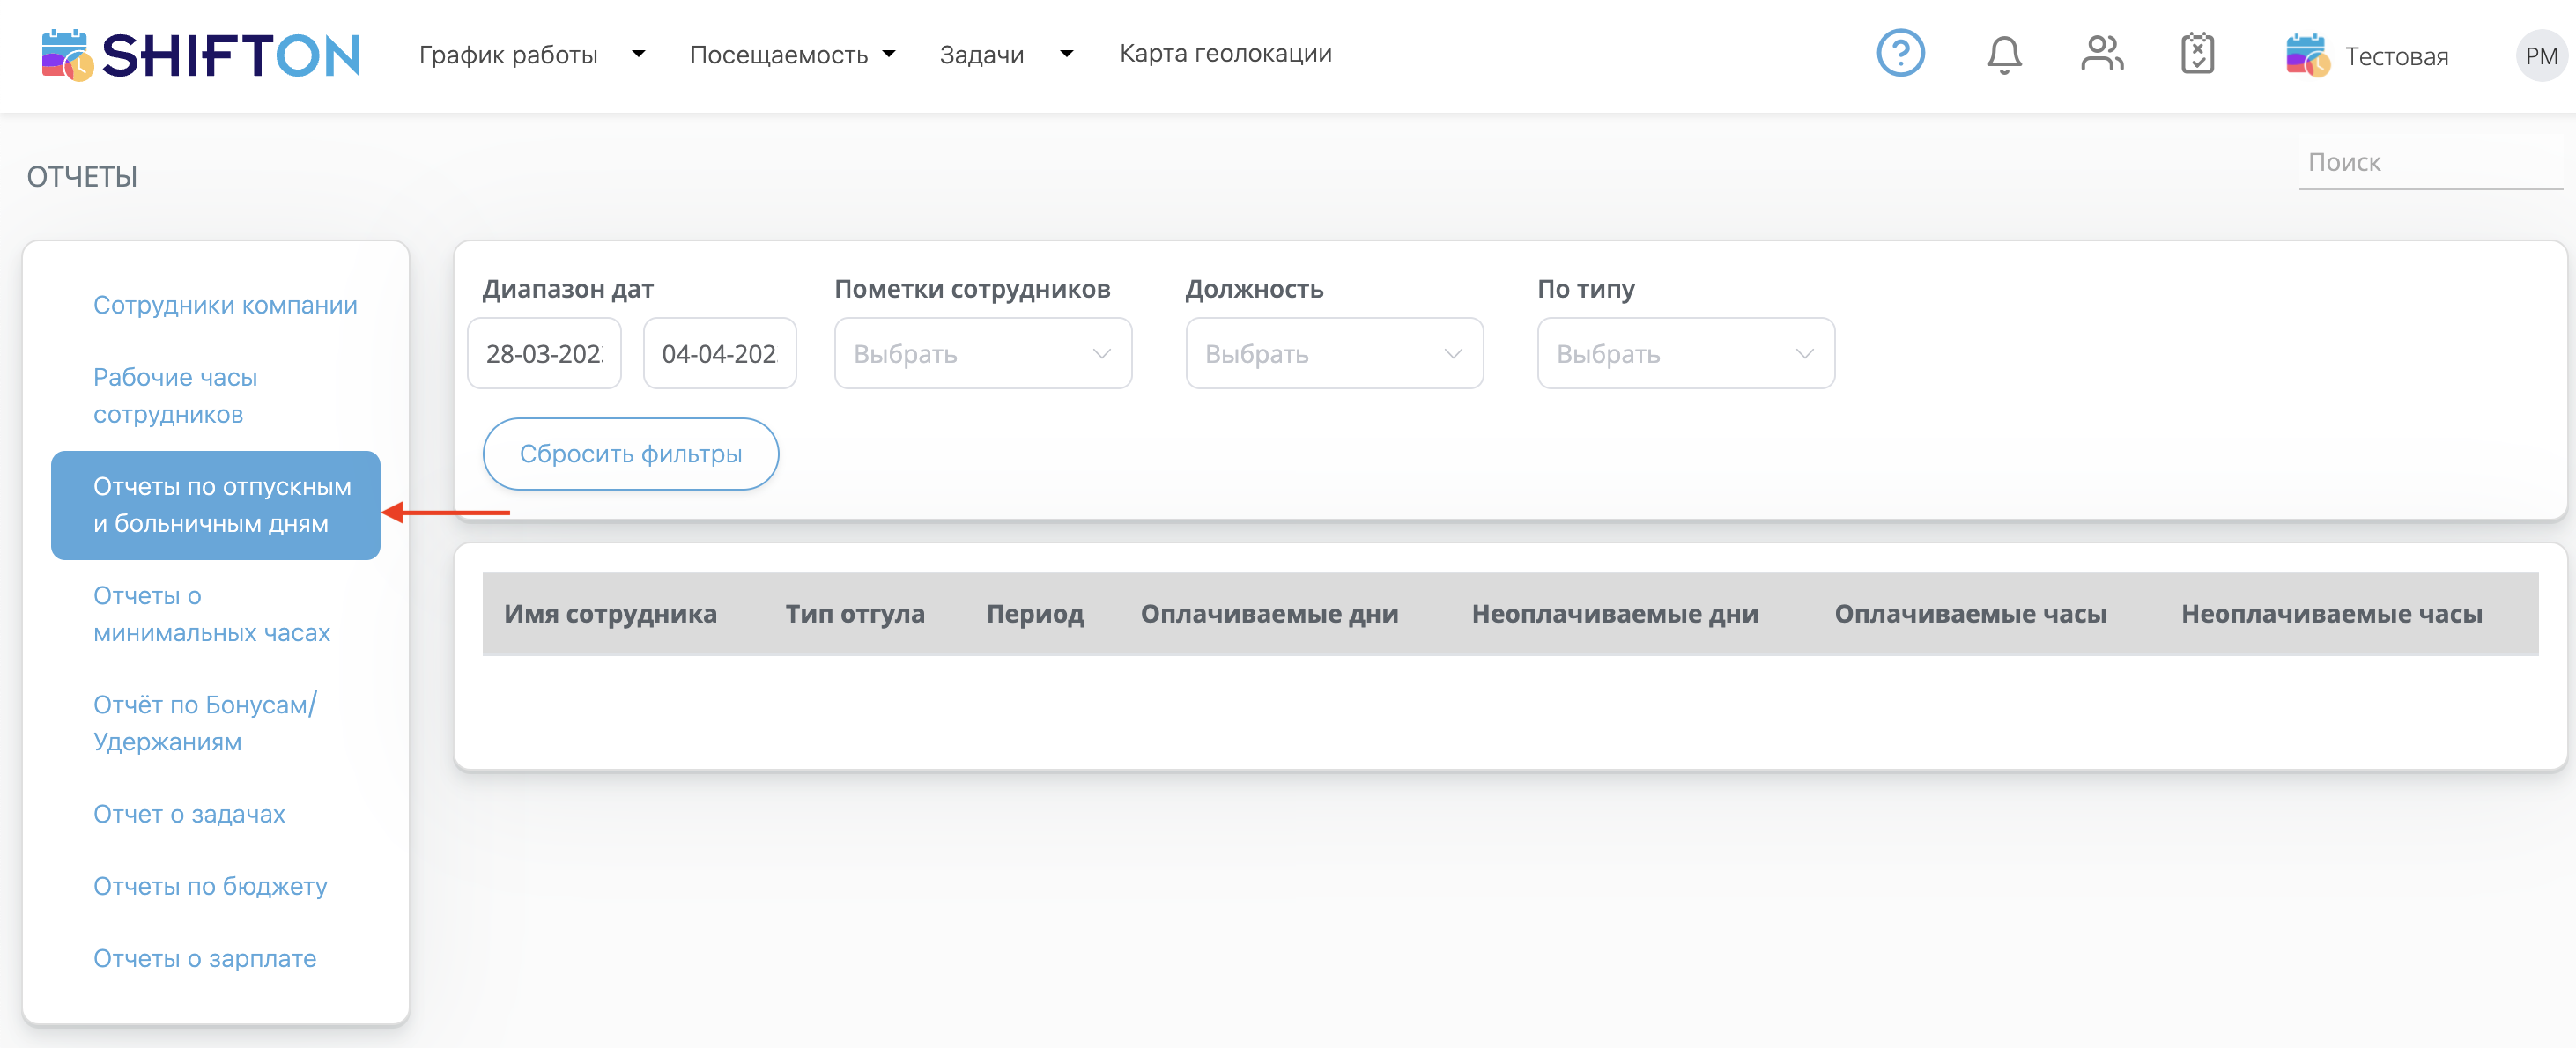Open the Задачи menu

point(981,54)
